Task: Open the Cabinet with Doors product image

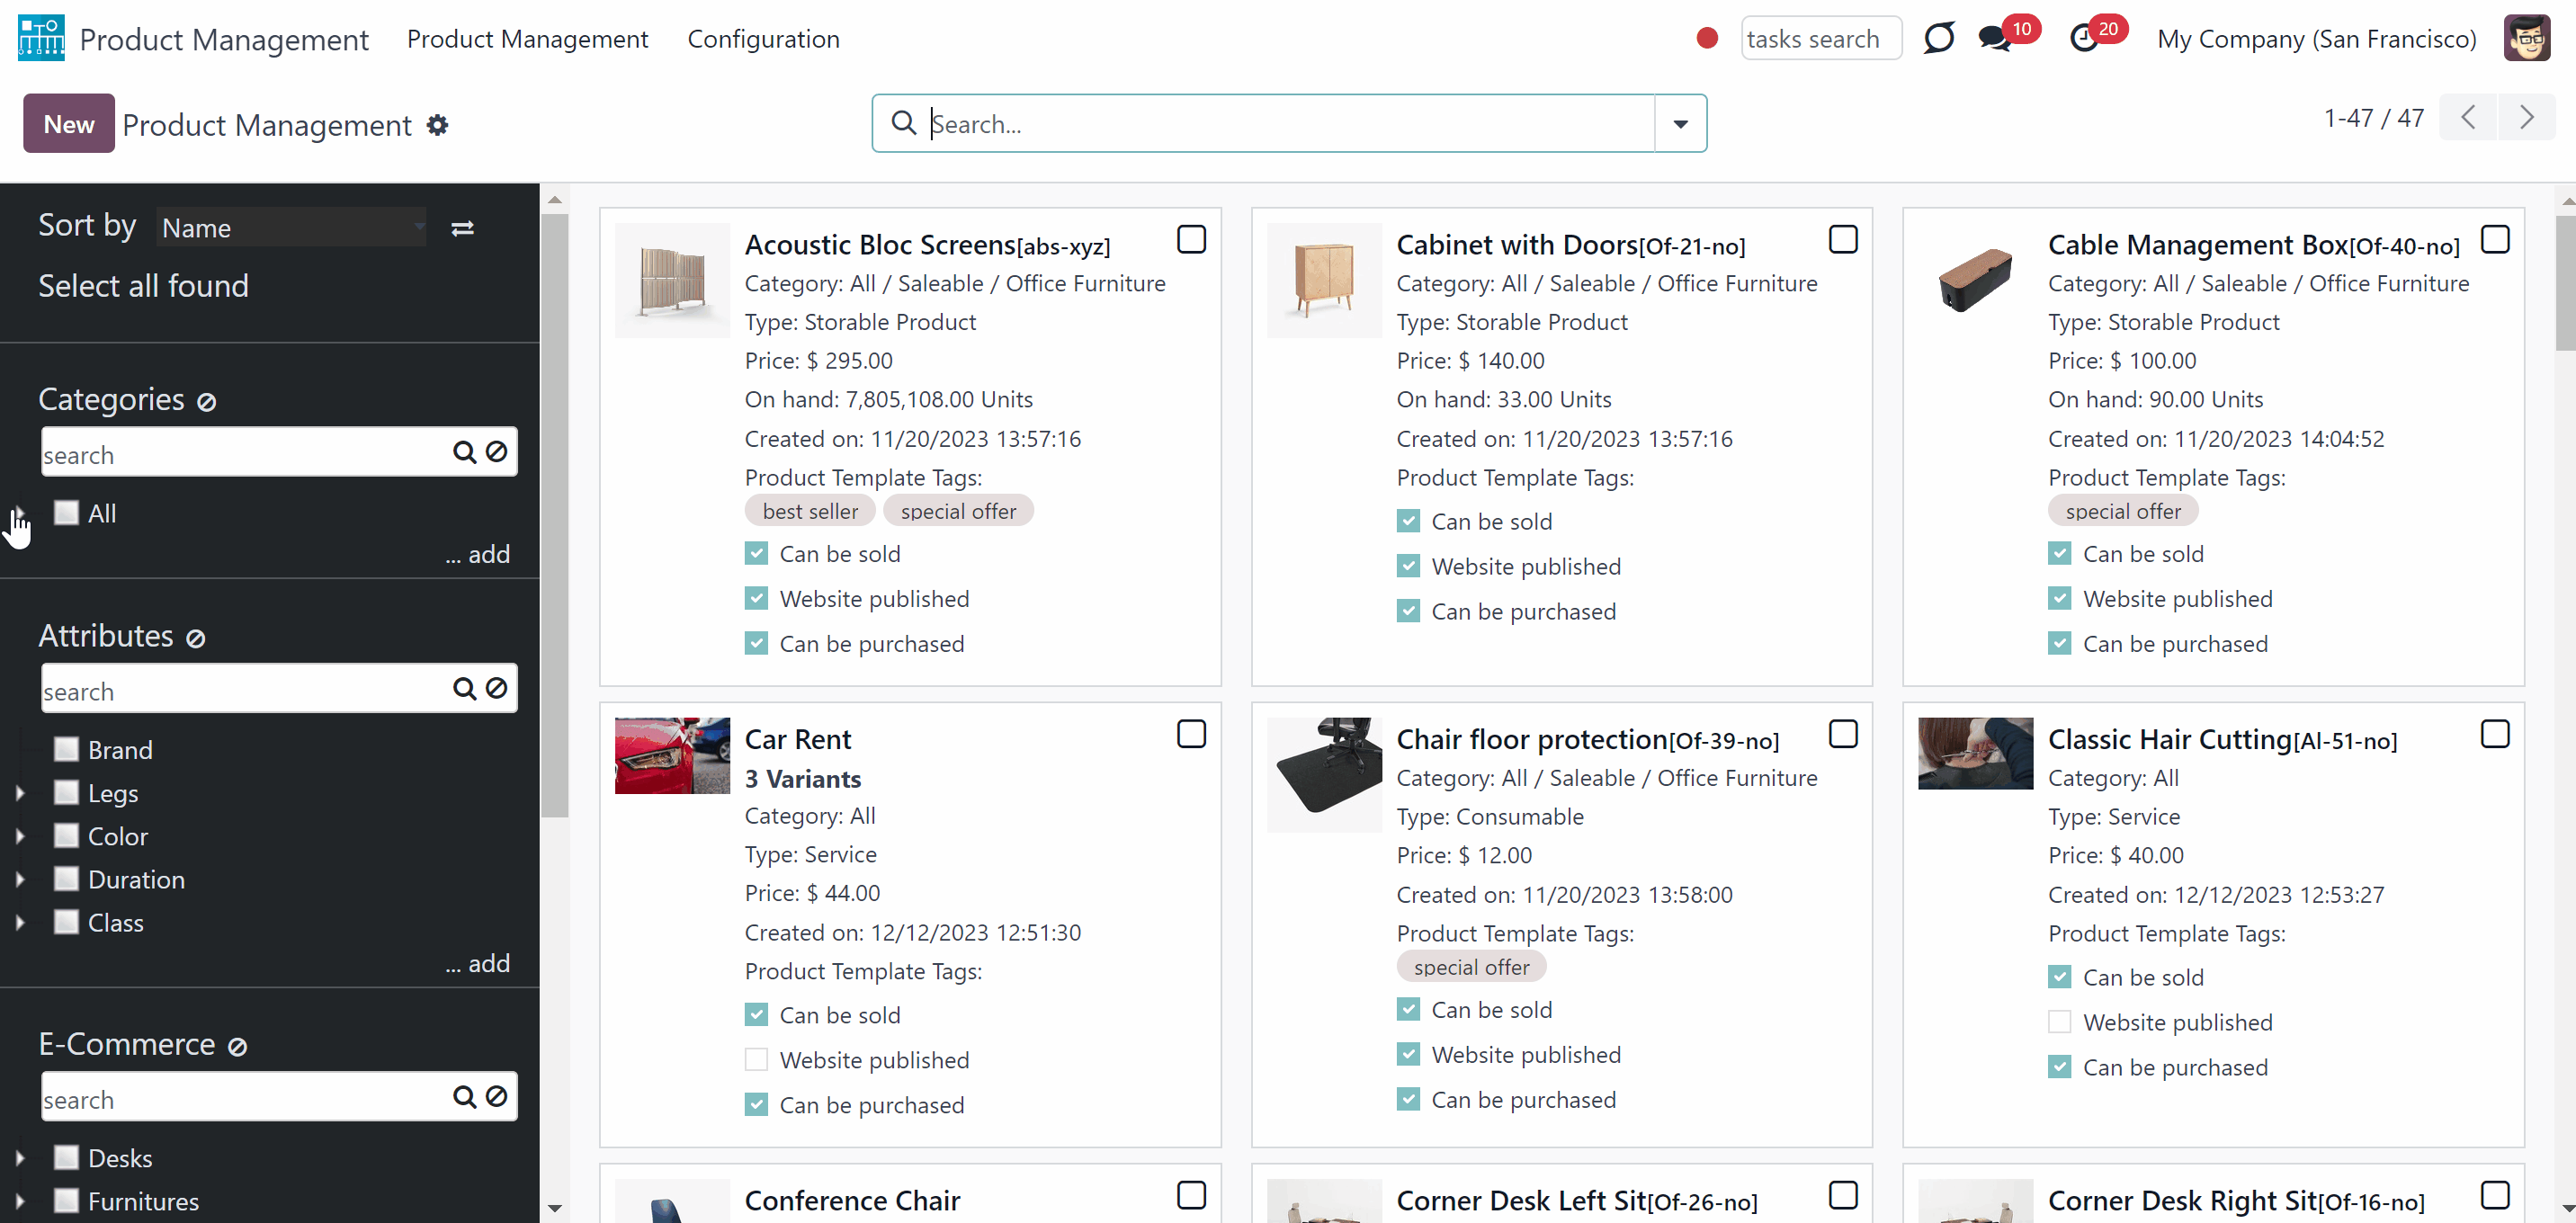Action: tap(1324, 280)
